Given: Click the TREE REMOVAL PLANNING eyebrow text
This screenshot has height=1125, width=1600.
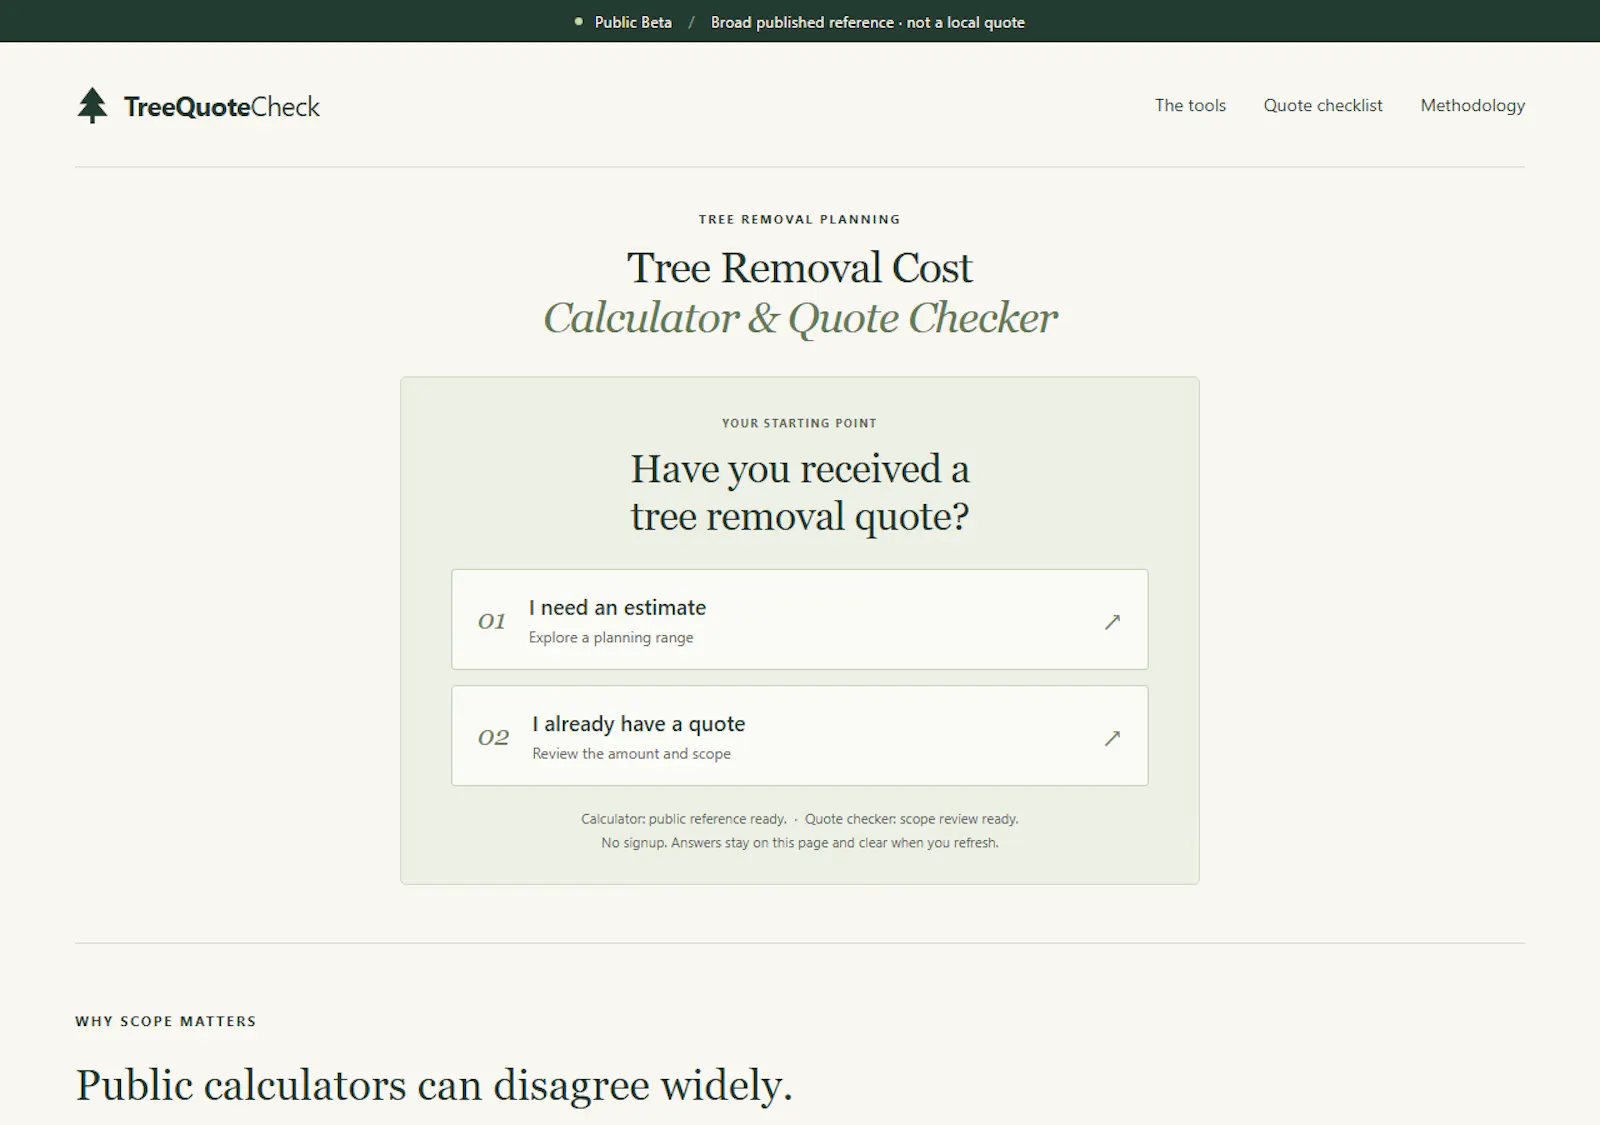Looking at the screenshot, I should 800,219.
